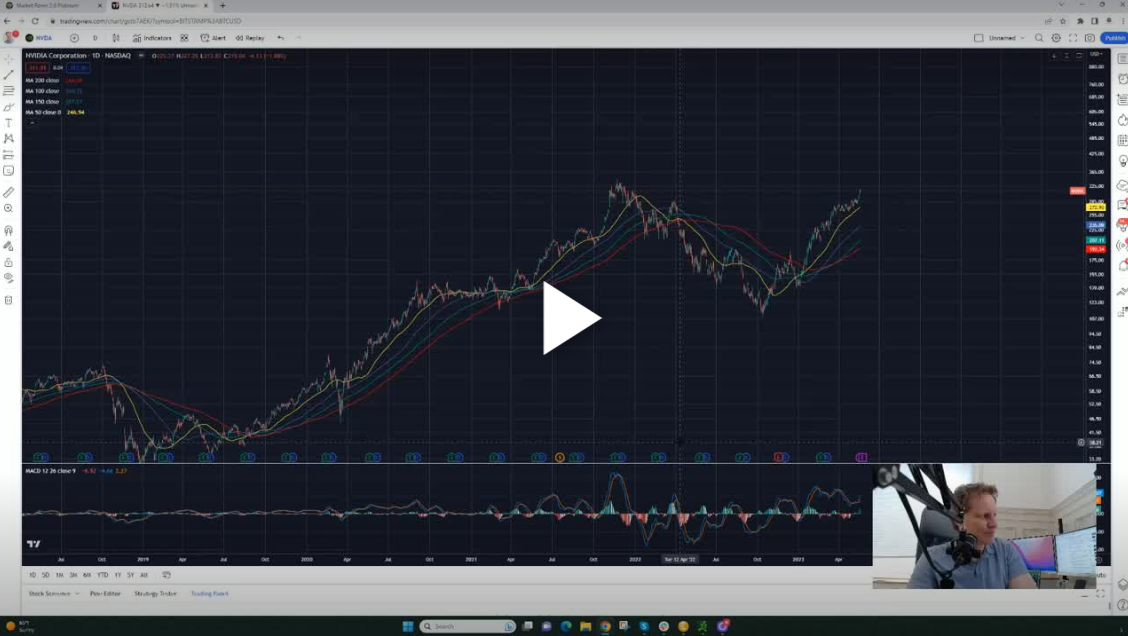This screenshot has height=636, width=1128.
Task: Select the trend line drawing tool
Action: tap(9, 75)
